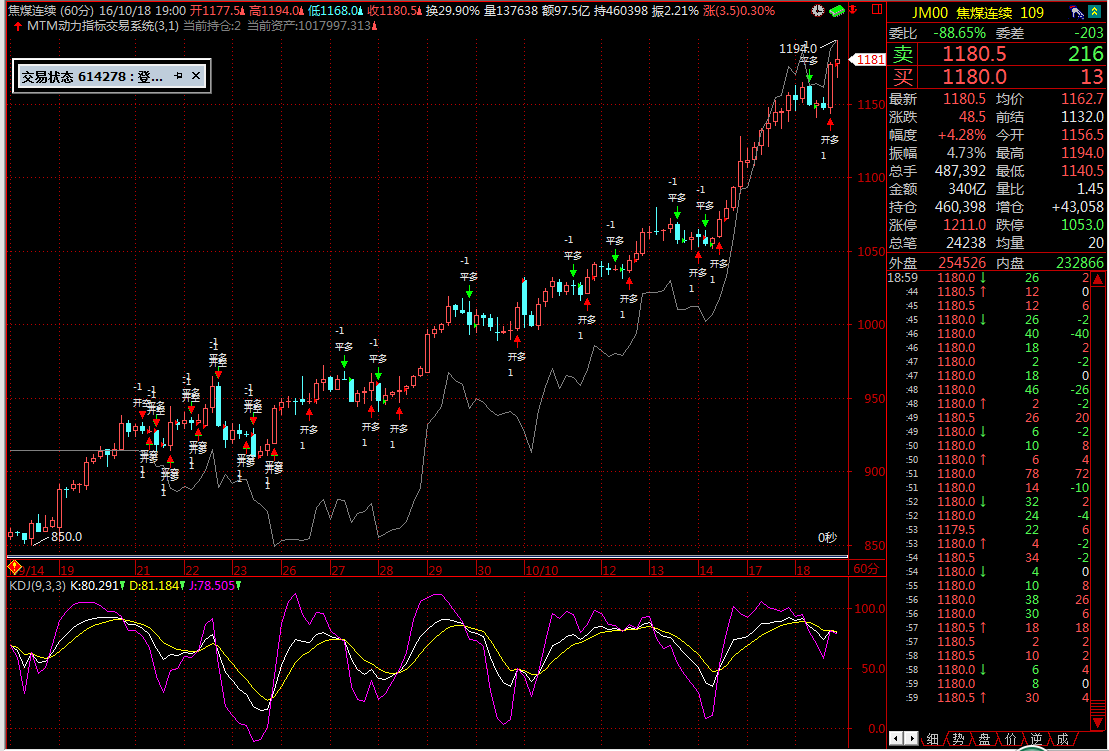Open the 价 tab
Viewport: 1109px width, 751px height.
1010,739
